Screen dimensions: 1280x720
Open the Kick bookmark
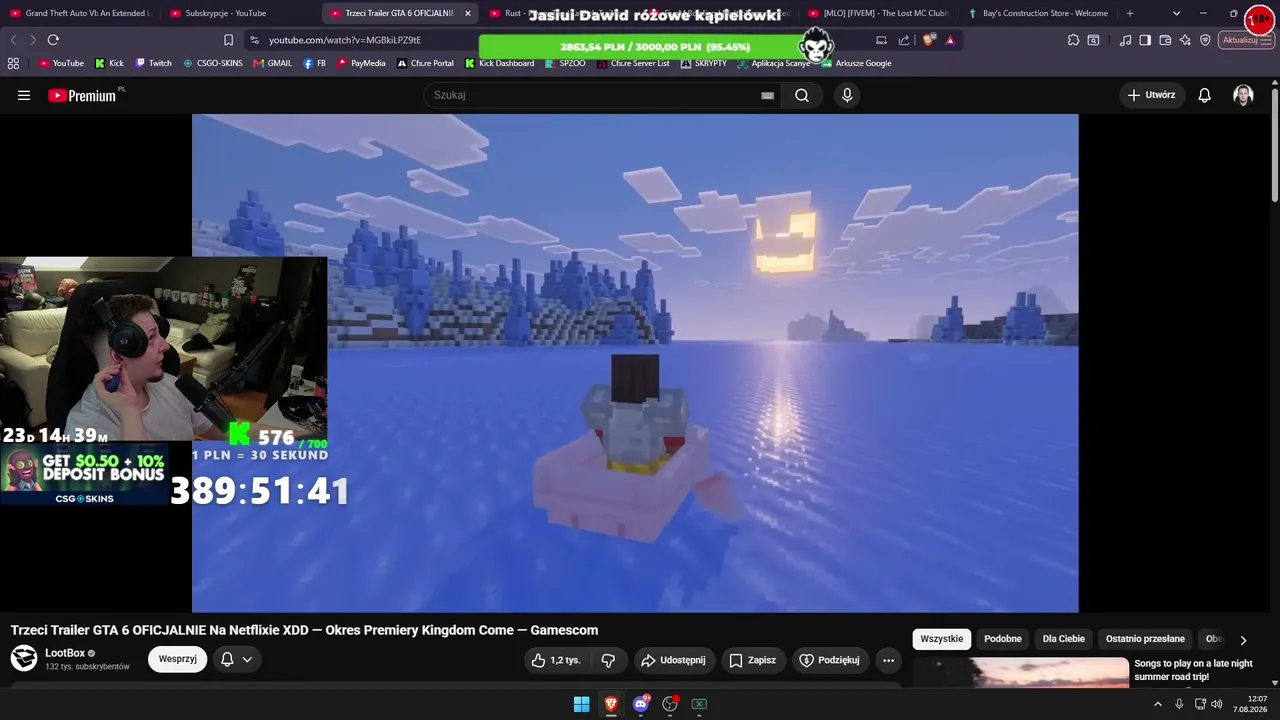109,63
